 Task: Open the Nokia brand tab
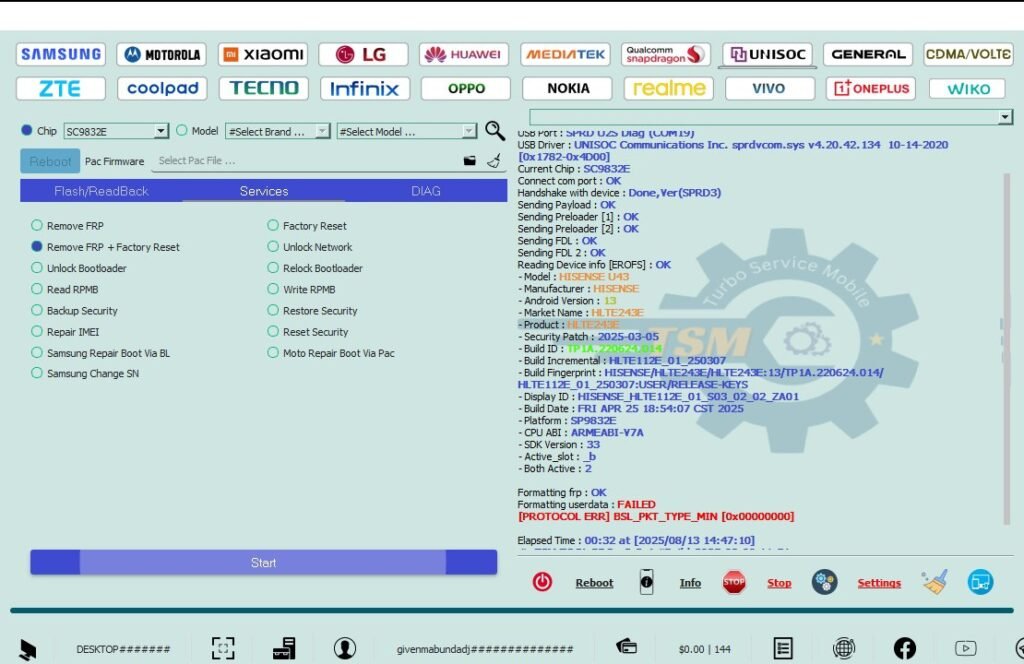tap(568, 88)
